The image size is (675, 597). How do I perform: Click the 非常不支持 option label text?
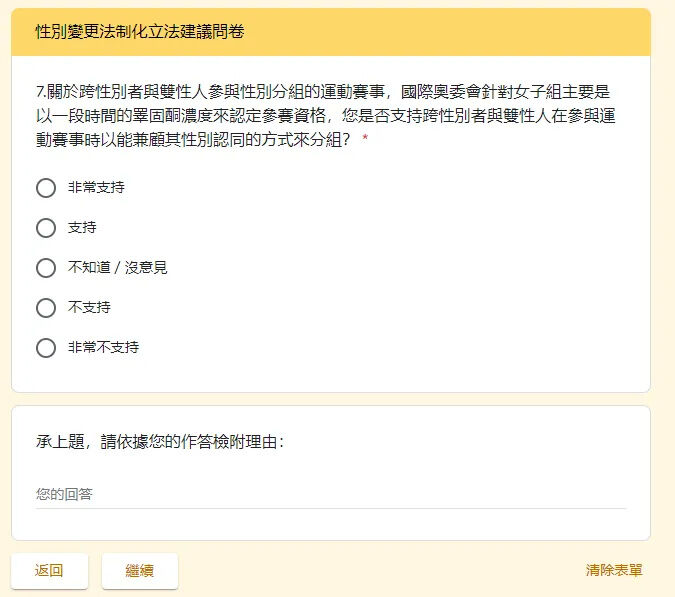(x=103, y=347)
